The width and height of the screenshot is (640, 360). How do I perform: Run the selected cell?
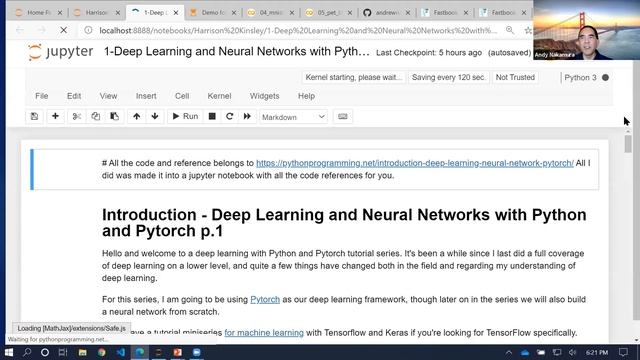click(x=185, y=117)
